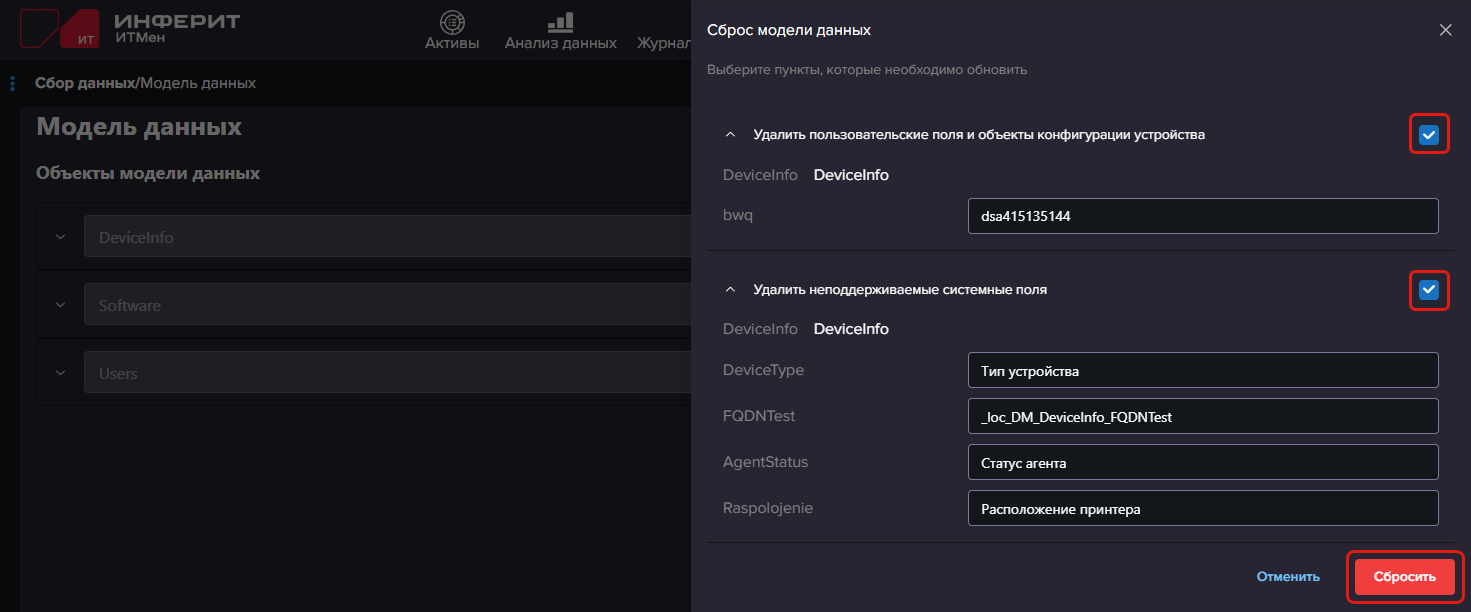Open the Data Analysis bar chart icon
The height and width of the screenshot is (612, 1471).
coord(560,21)
